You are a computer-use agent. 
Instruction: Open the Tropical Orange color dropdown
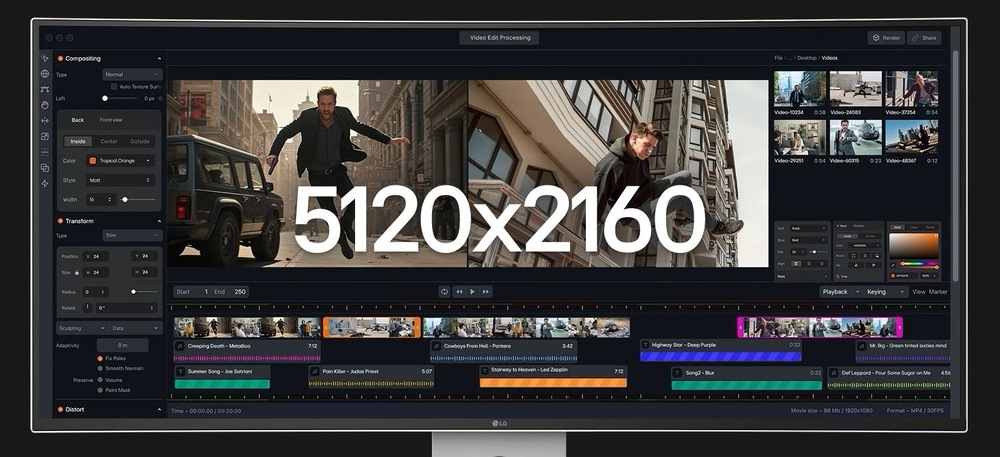pyautogui.click(x=121, y=161)
